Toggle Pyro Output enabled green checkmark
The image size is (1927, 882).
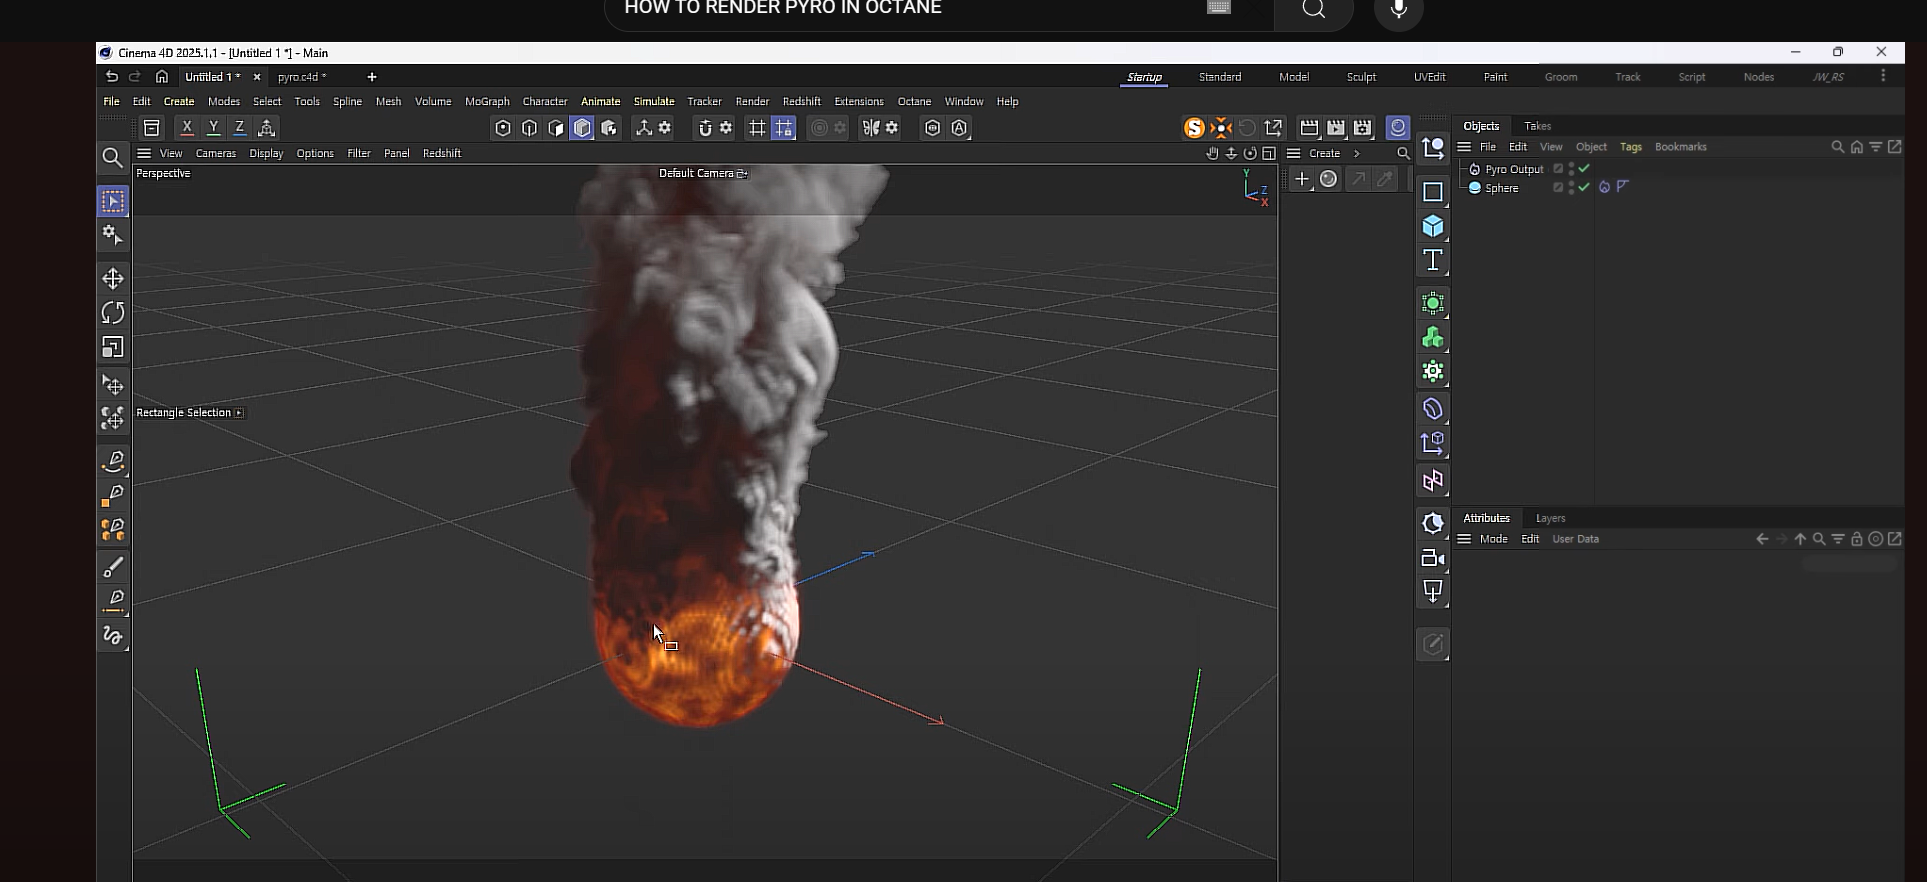pyautogui.click(x=1584, y=169)
